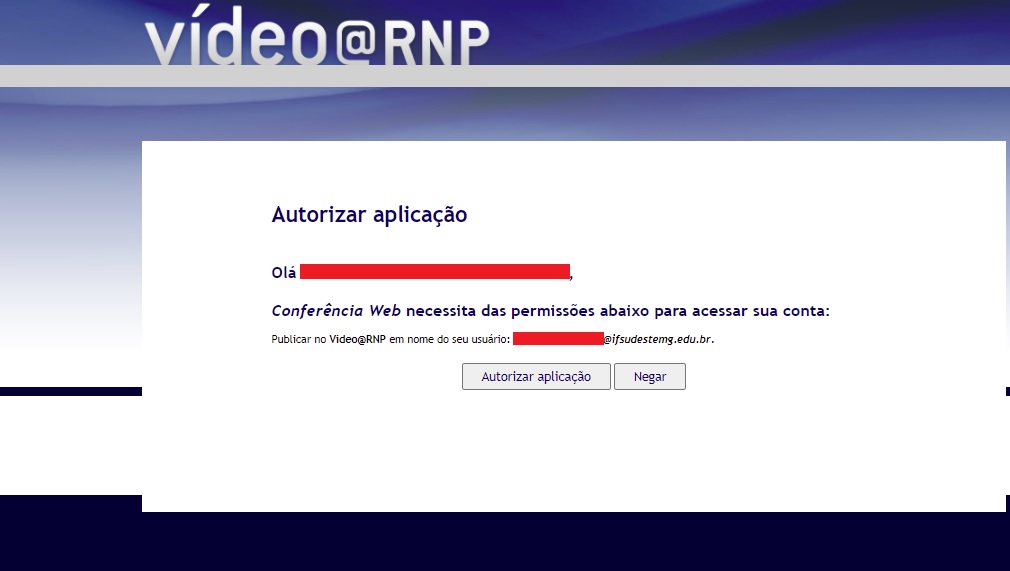Click the 'Publicar no' permission description text
Viewport: 1010px width, 571px height.
tap(299, 340)
